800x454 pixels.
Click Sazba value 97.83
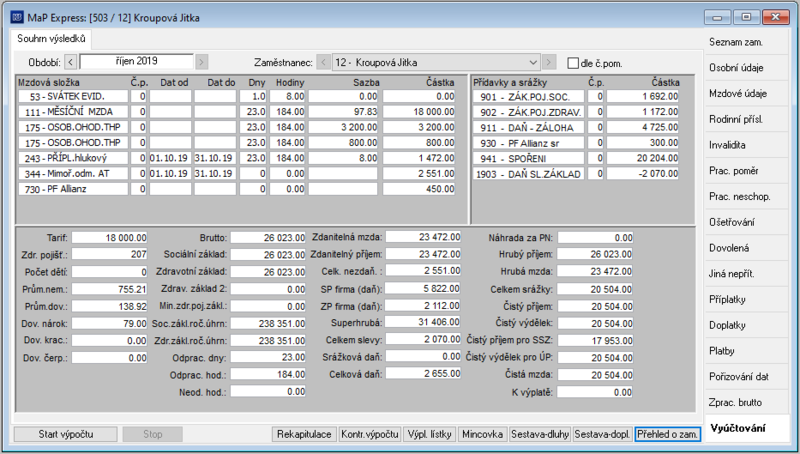point(343,112)
